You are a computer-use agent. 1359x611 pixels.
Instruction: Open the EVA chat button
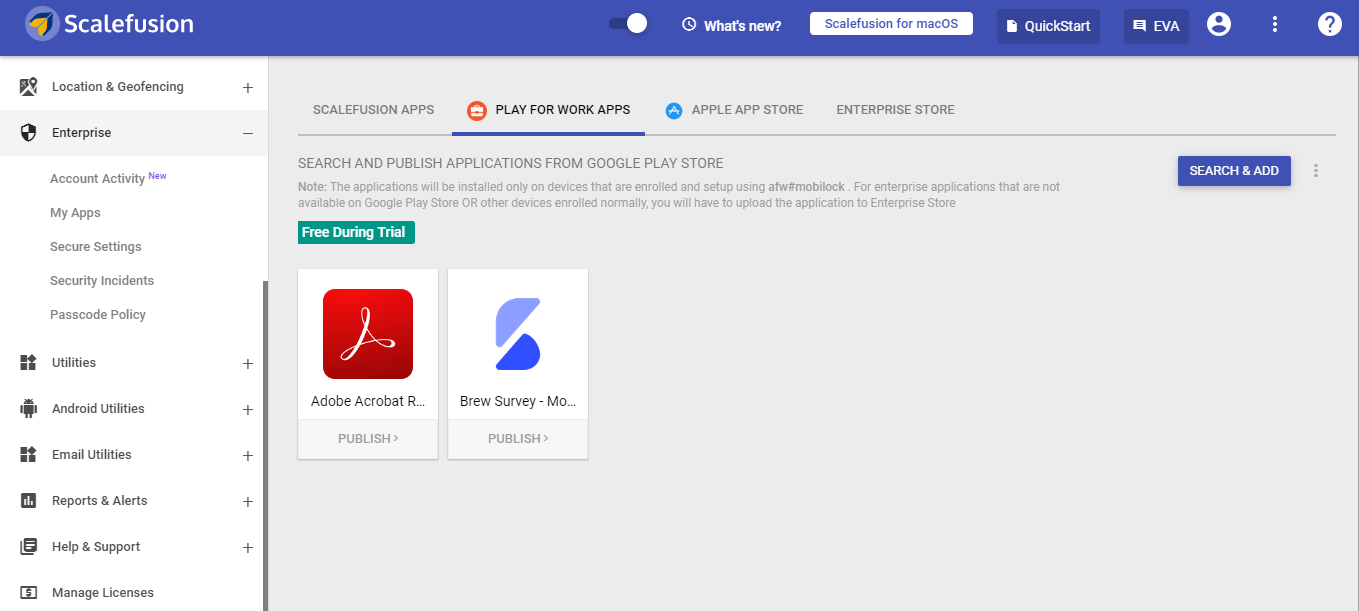[1156, 26]
